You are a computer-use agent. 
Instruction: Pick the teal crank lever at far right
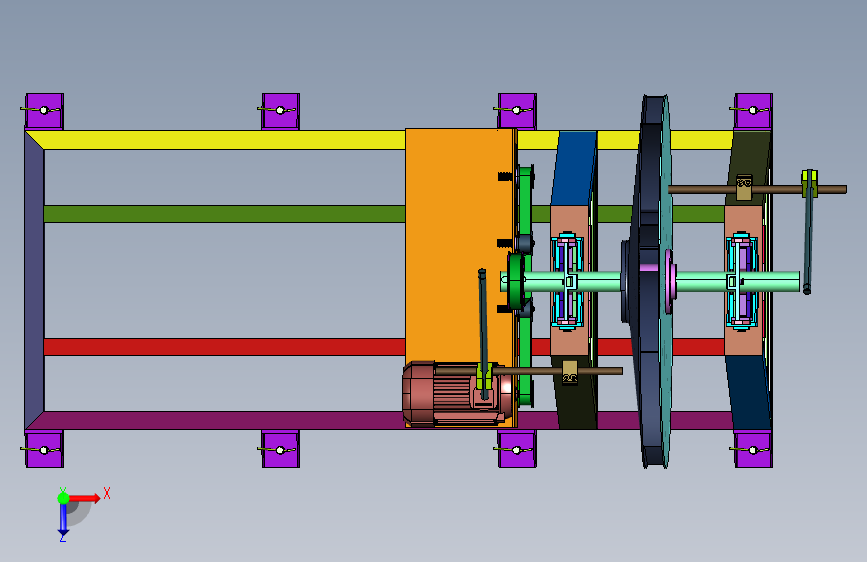click(808, 232)
